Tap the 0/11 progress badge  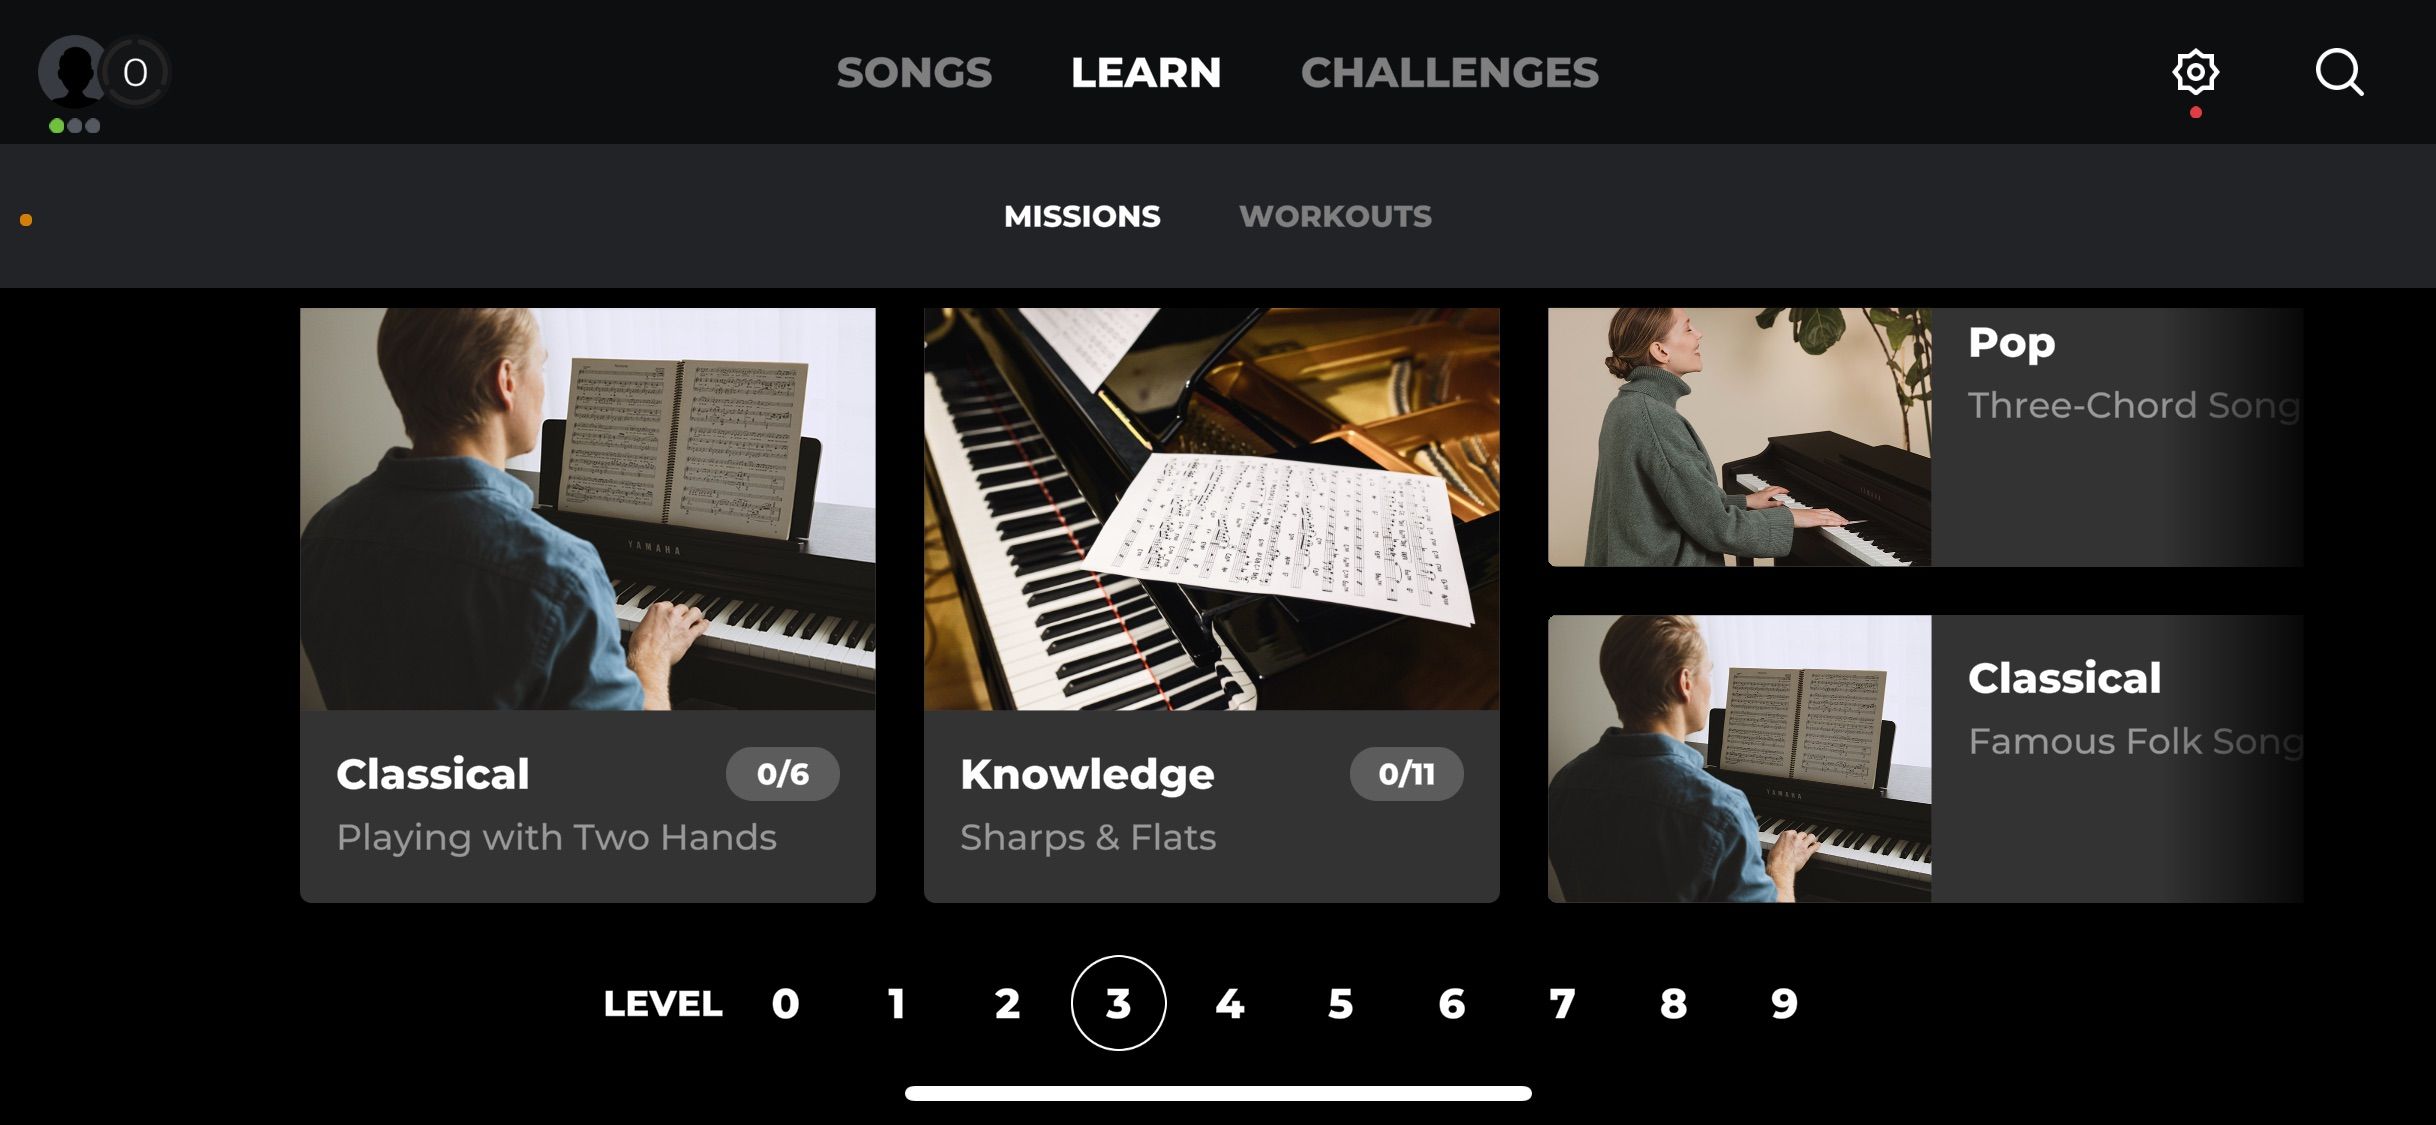point(1406,774)
